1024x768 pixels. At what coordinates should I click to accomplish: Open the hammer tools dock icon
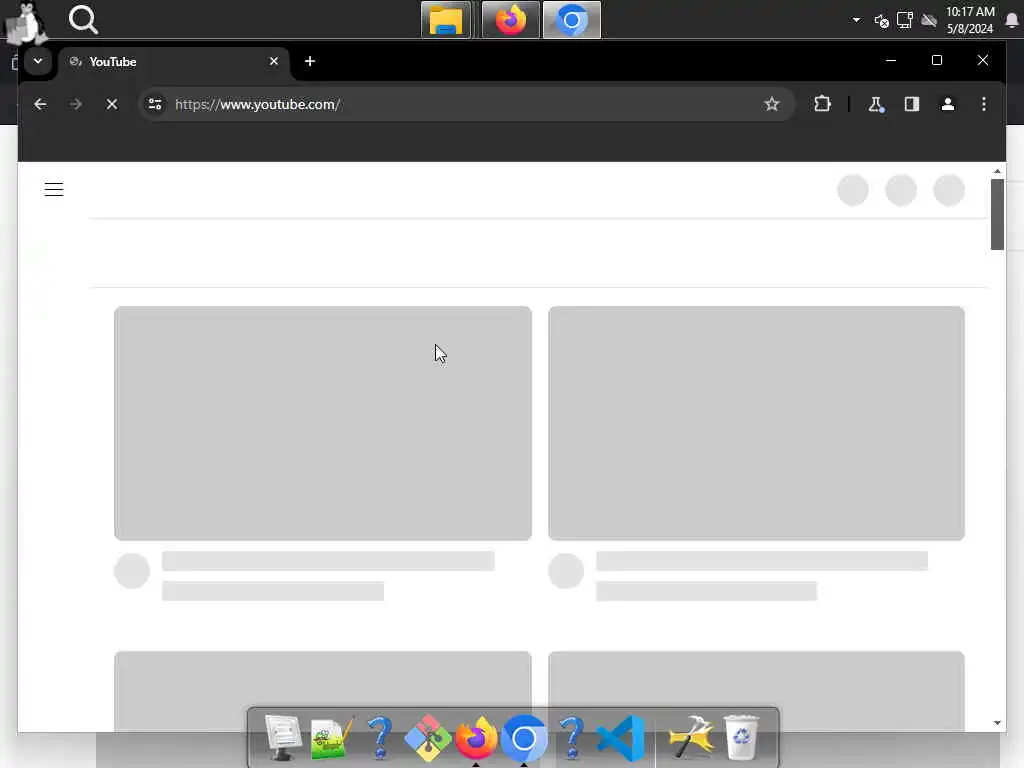(x=691, y=738)
